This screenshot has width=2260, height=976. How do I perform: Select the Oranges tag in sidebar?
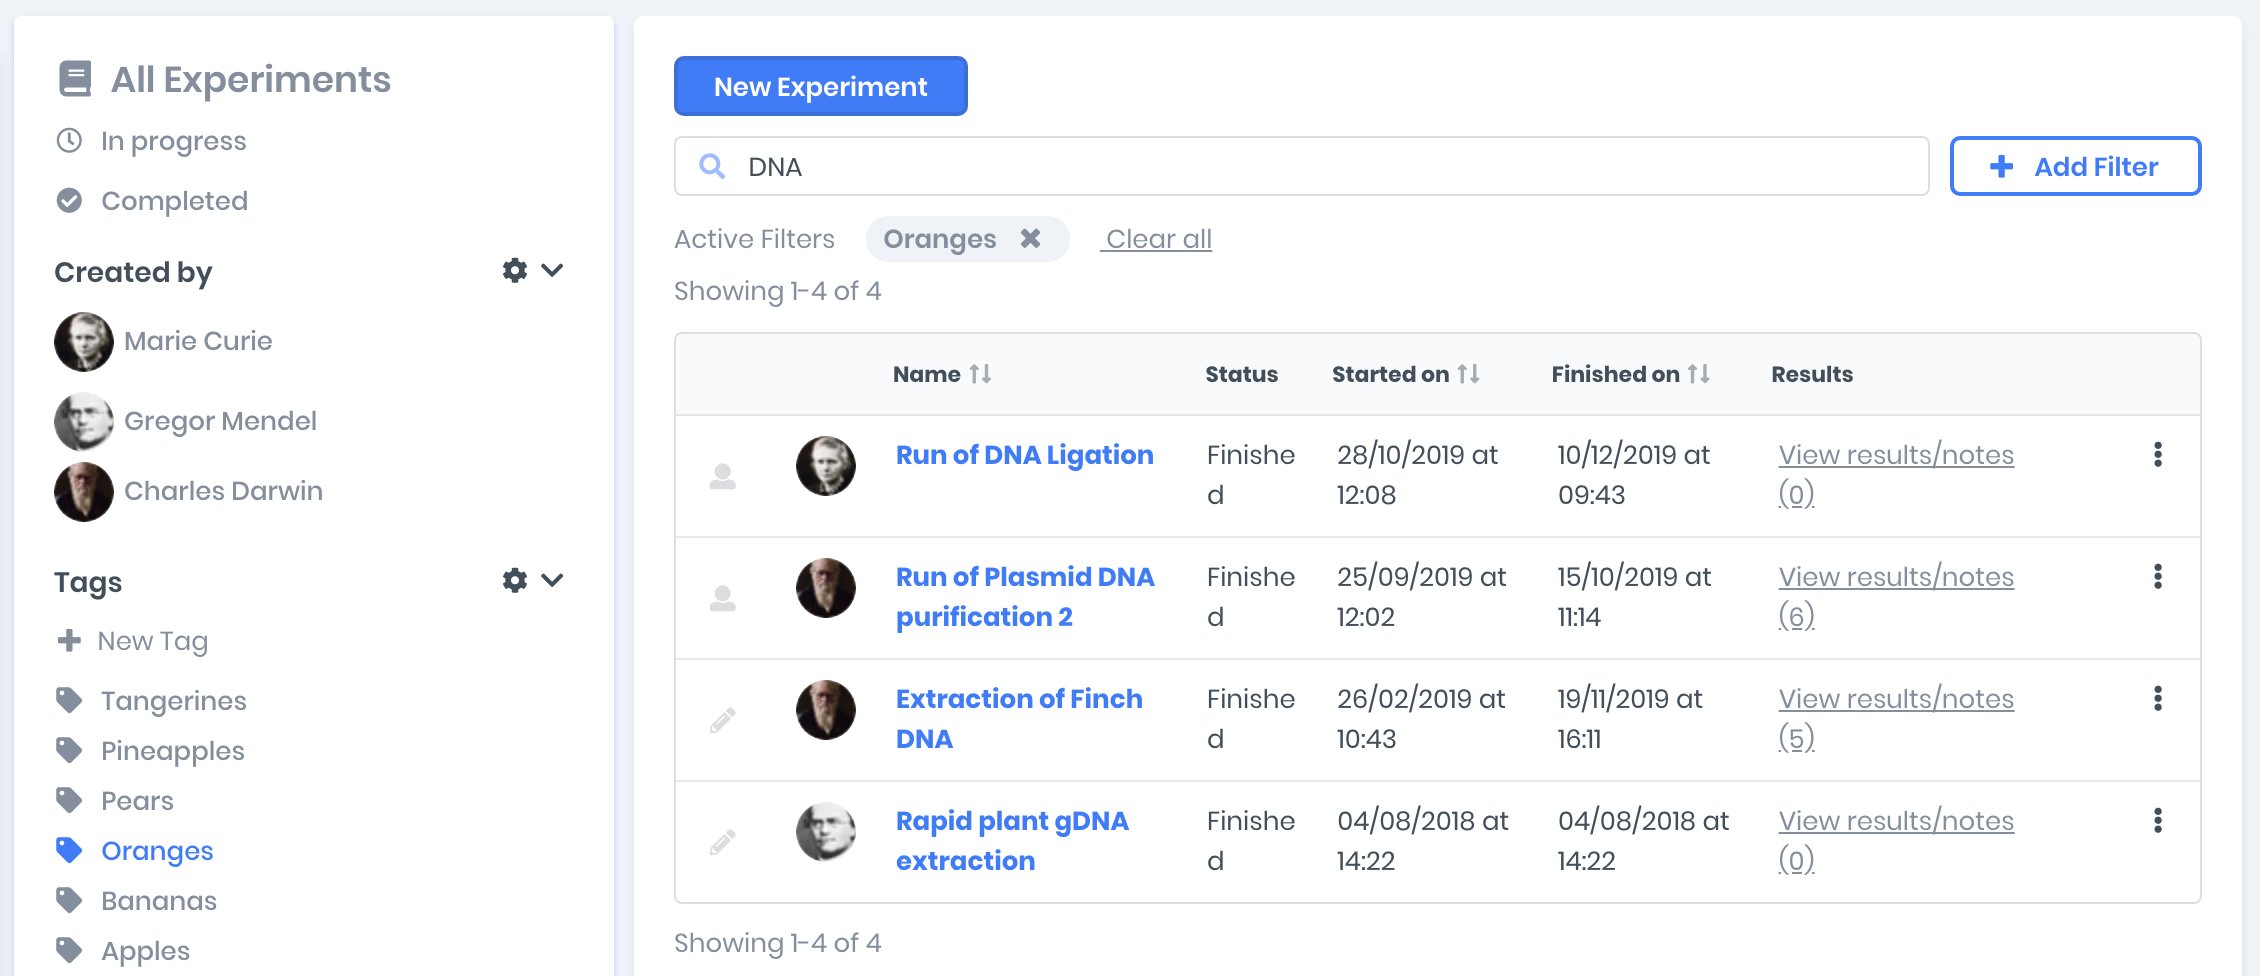coord(156,851)
